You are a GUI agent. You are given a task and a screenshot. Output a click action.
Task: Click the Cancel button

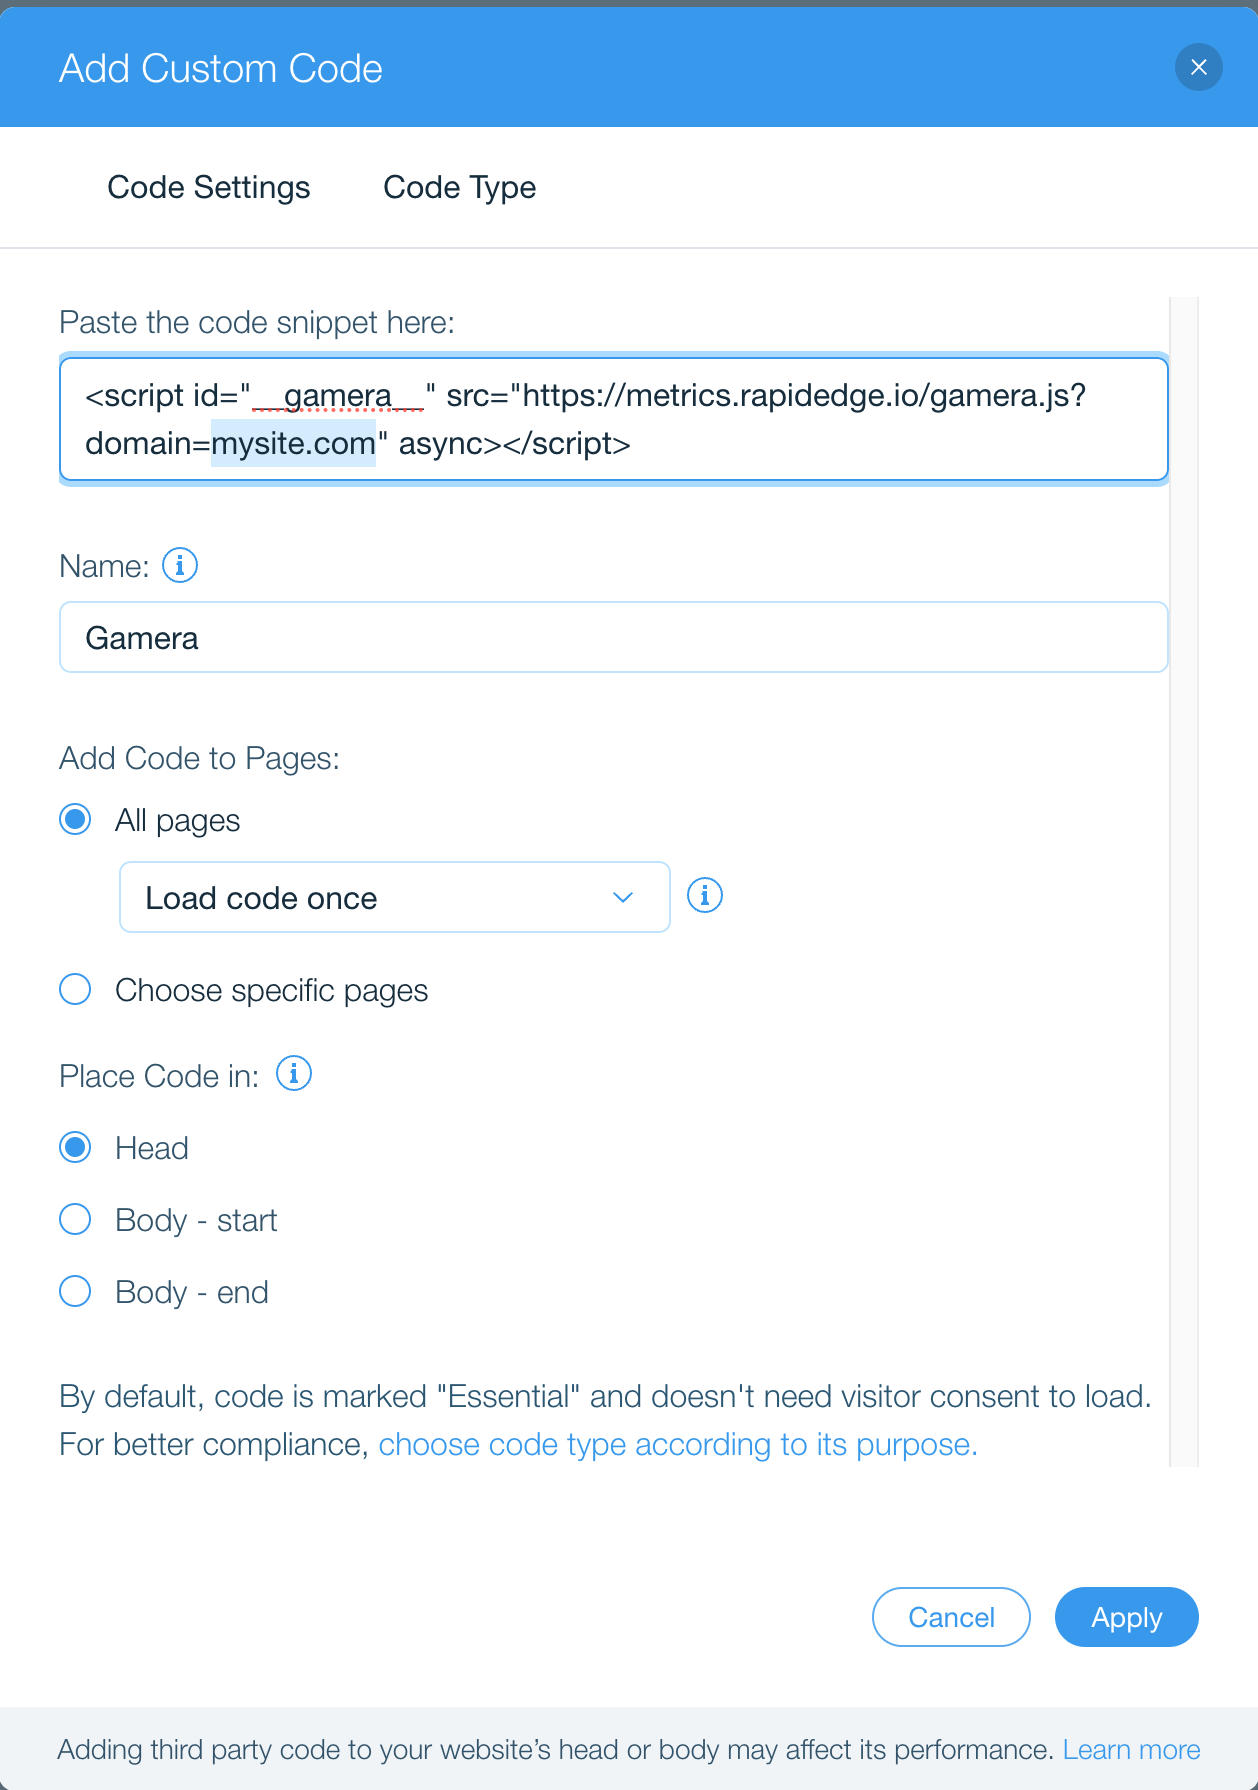coord(951,1617)
